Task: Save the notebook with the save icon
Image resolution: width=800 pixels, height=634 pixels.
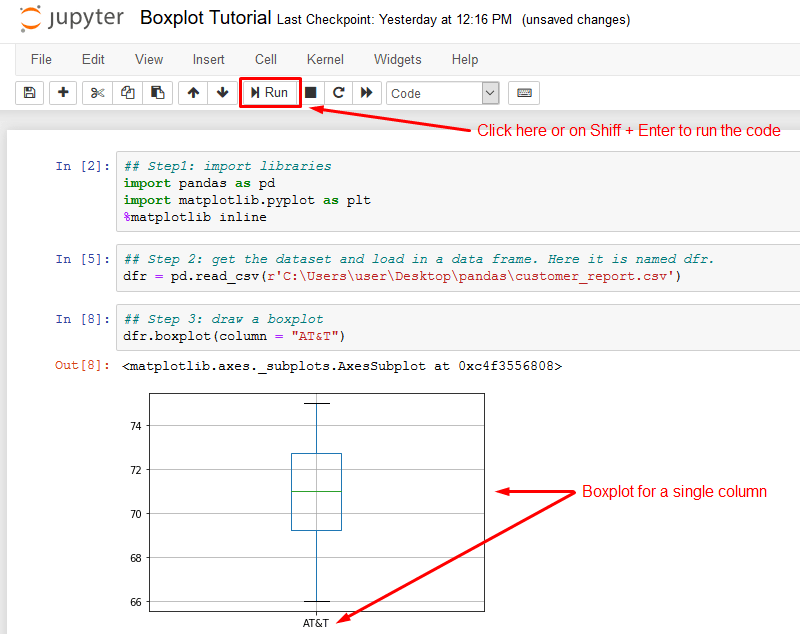Action: click(29, 93)
